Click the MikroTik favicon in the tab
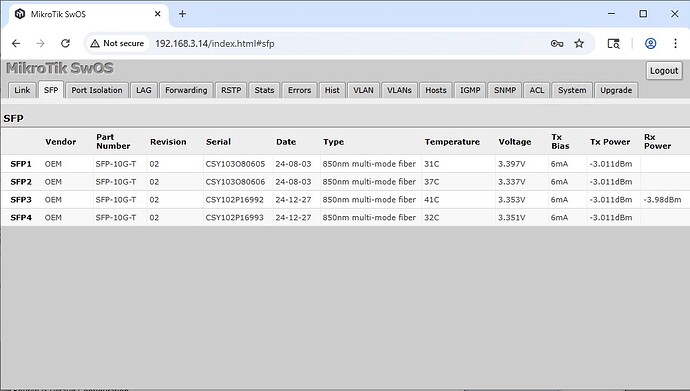 pos(20,14)
